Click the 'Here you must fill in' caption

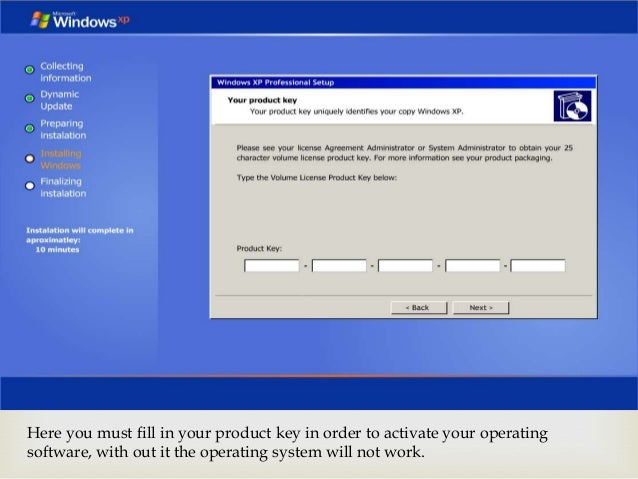(x=287, y=442)
